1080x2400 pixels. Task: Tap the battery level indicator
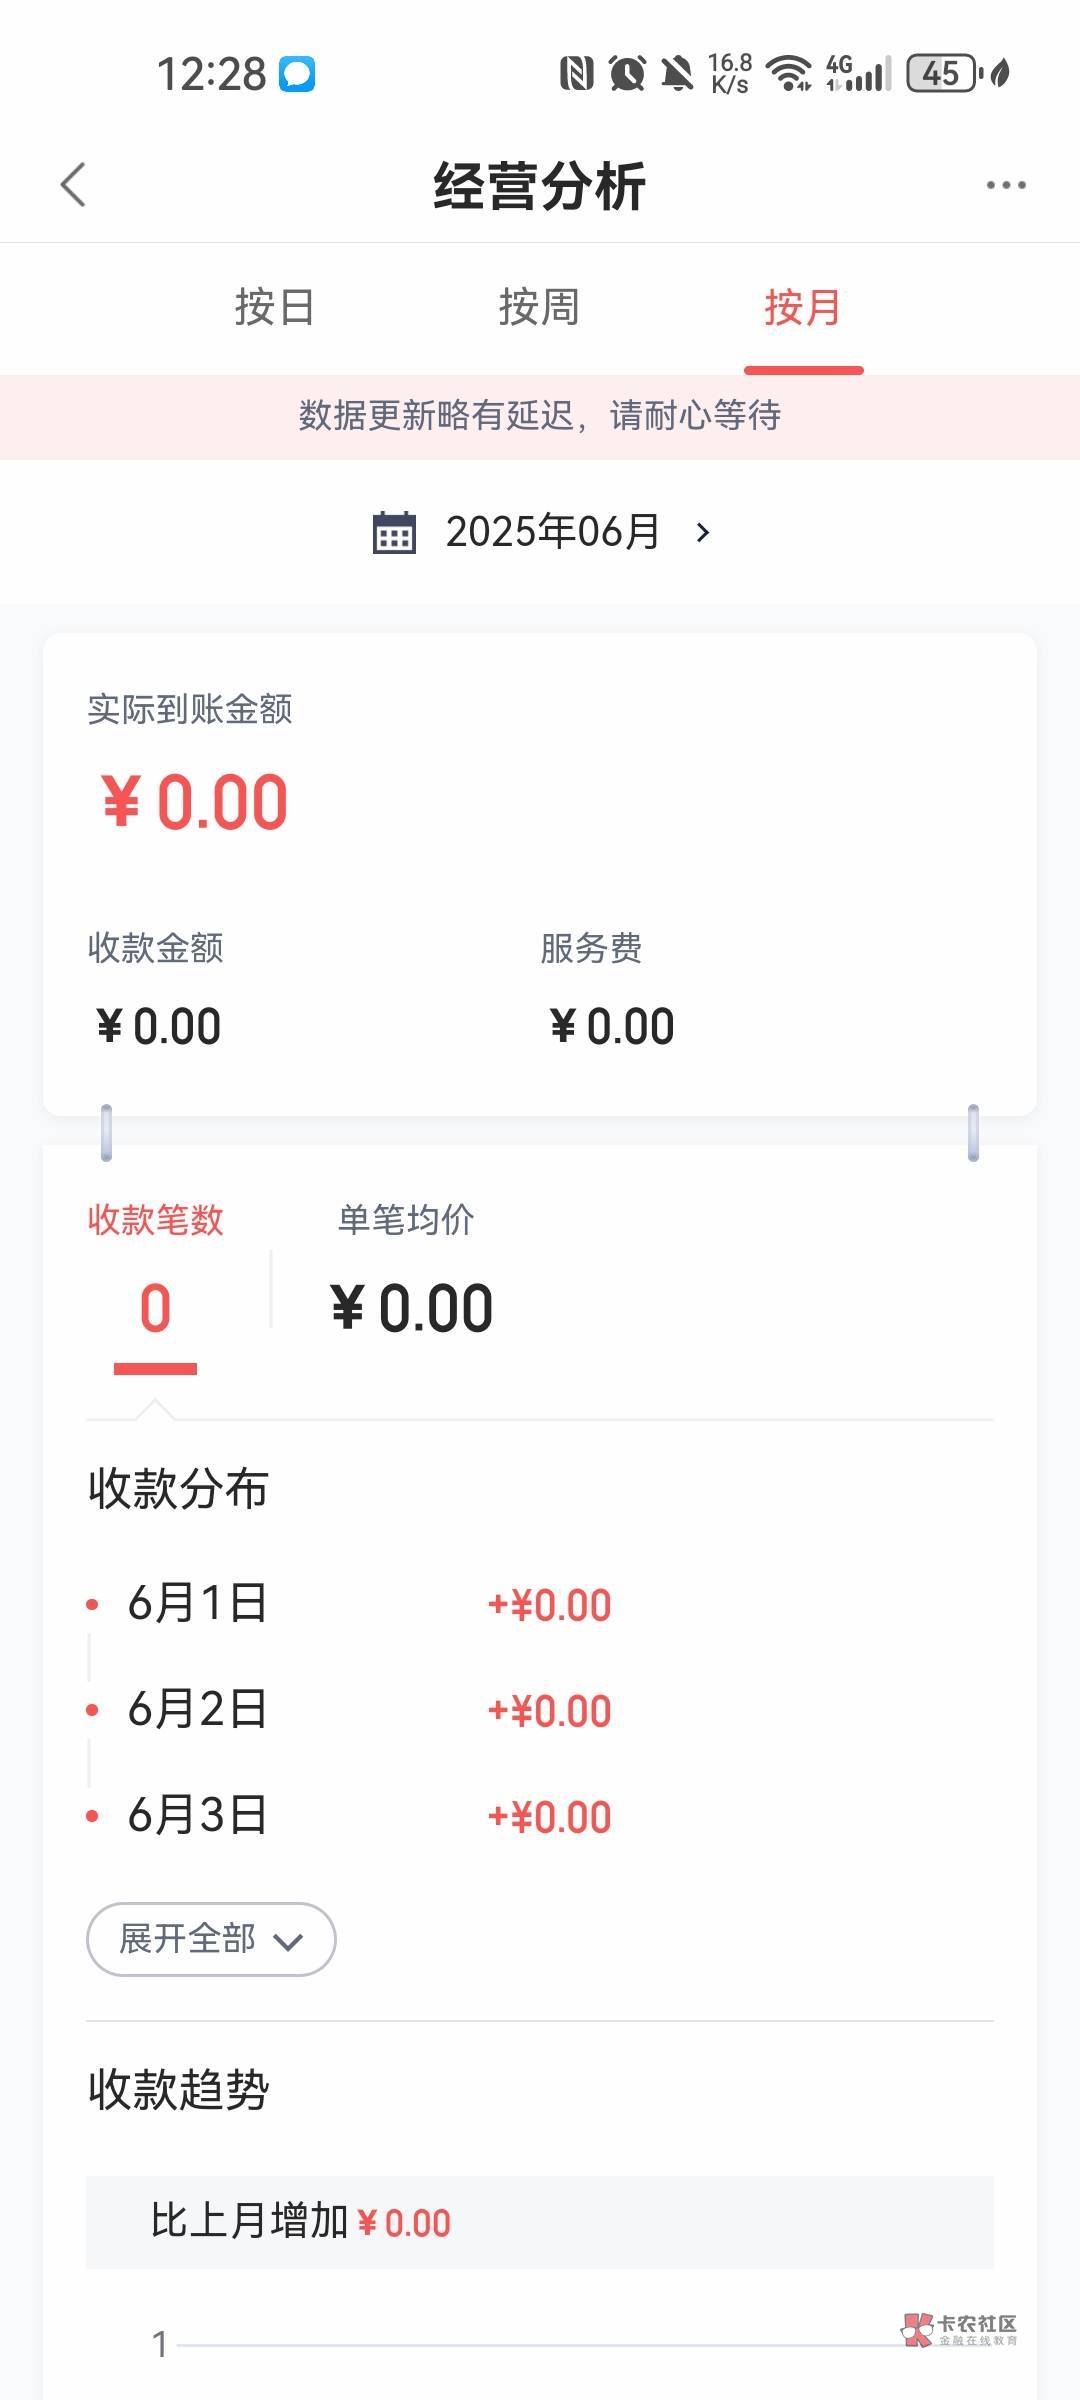(x=941, y=73)
